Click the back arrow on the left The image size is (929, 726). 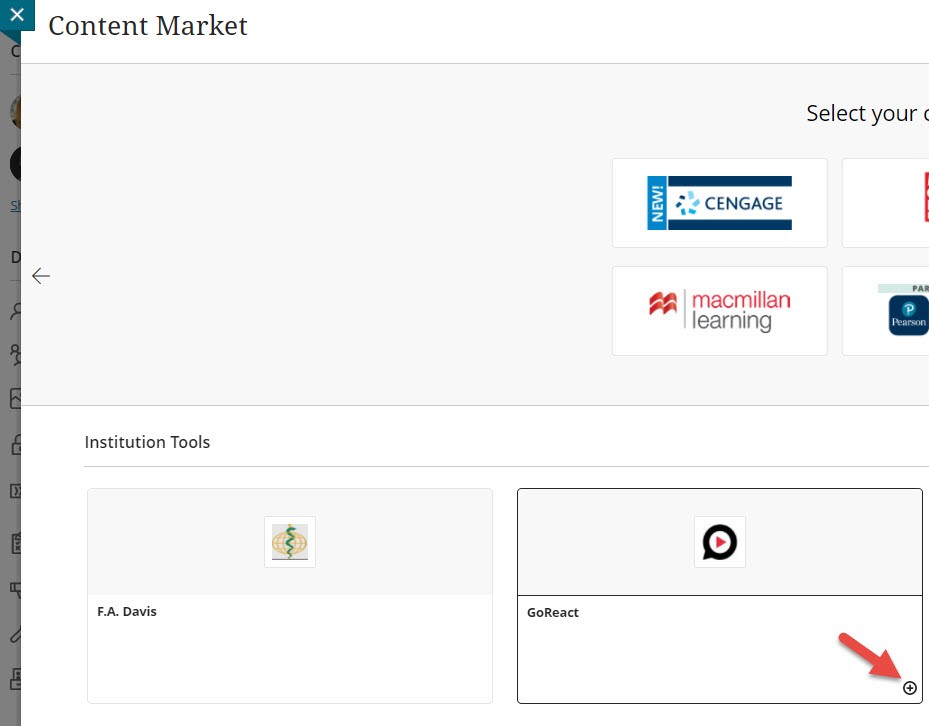point(41,276)
